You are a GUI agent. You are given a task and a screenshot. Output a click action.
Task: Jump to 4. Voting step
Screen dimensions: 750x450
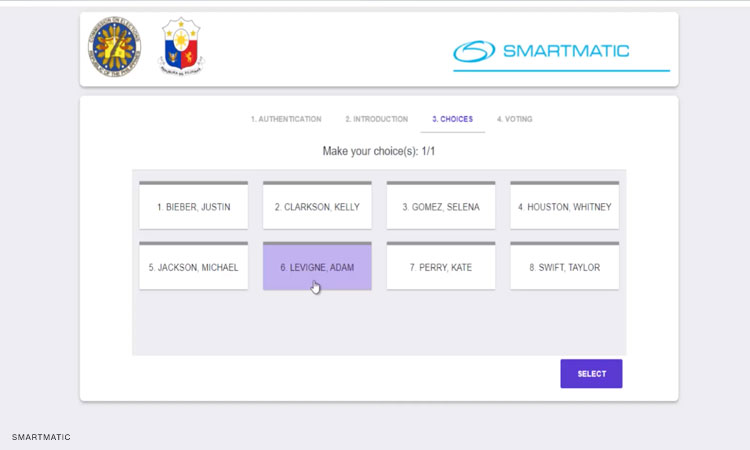pyautogui.click(x=515, y=119)
